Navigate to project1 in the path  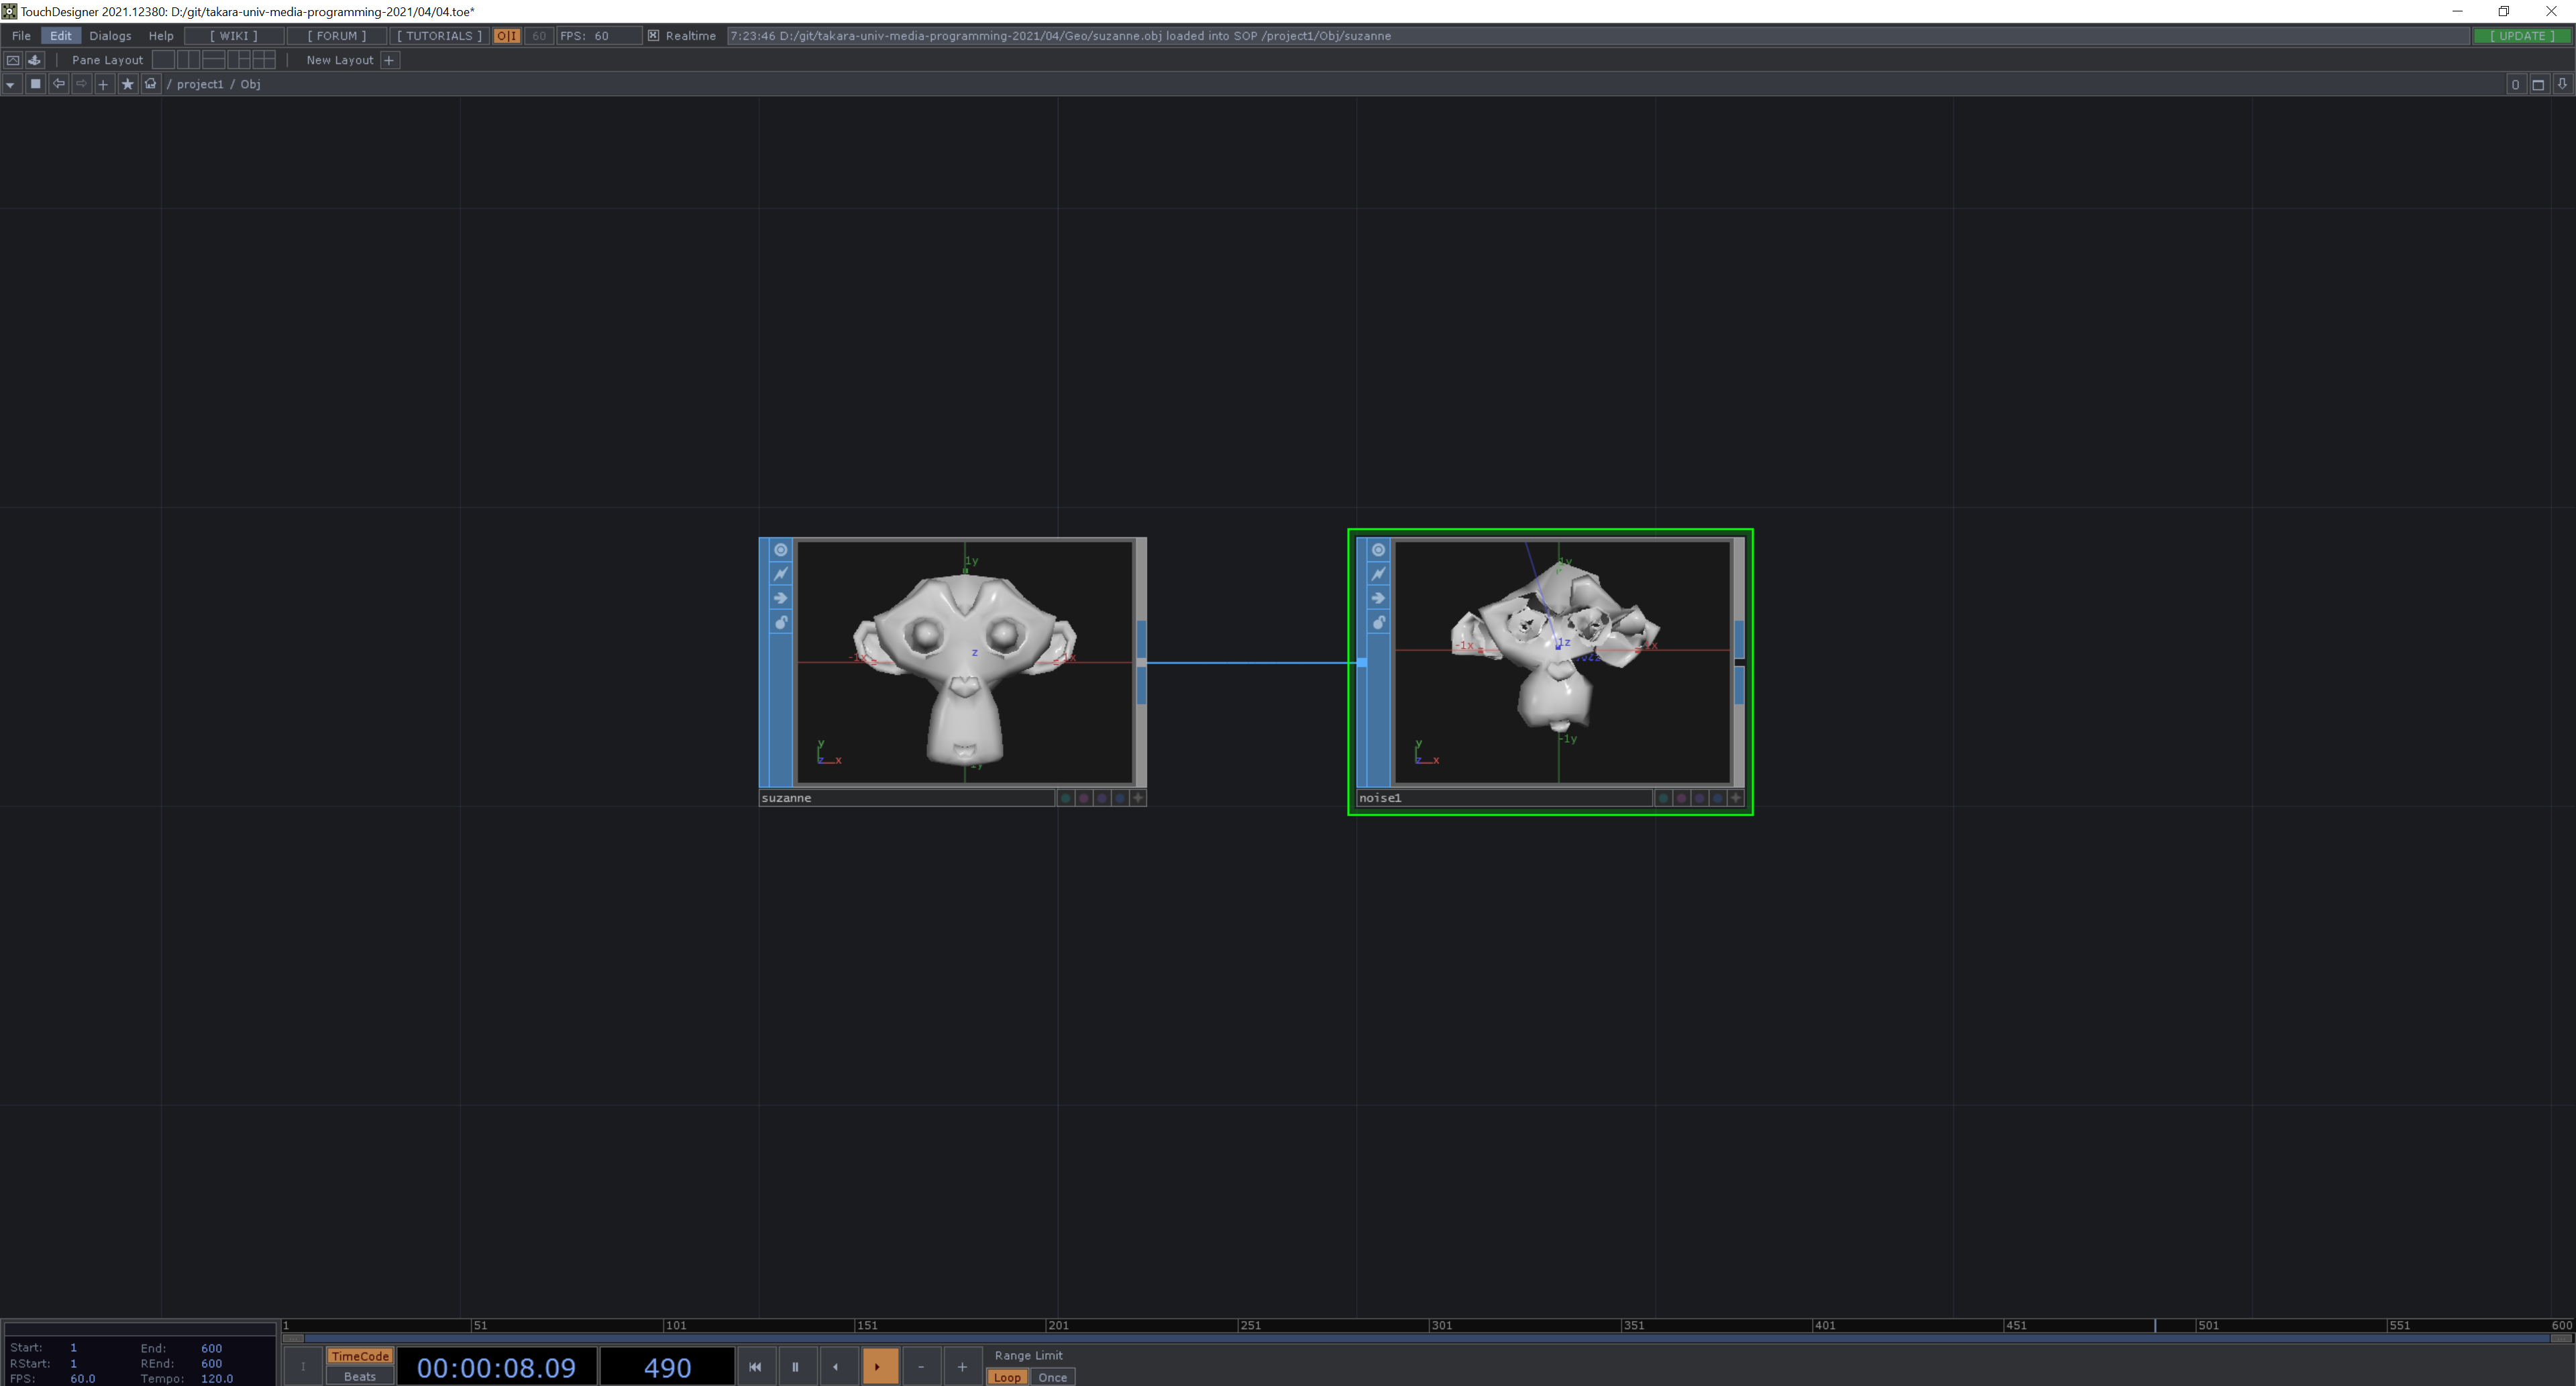point(200,84)
